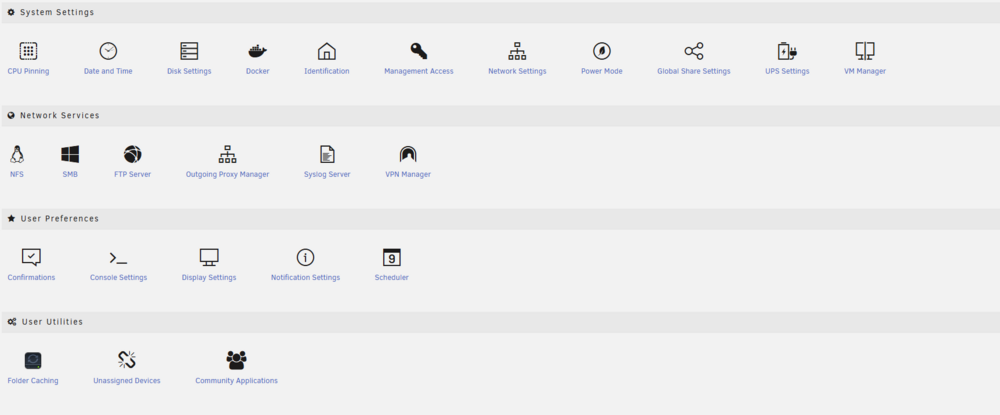
Task: Click the Scheduler calendar icon
Action: click(392, 258)
